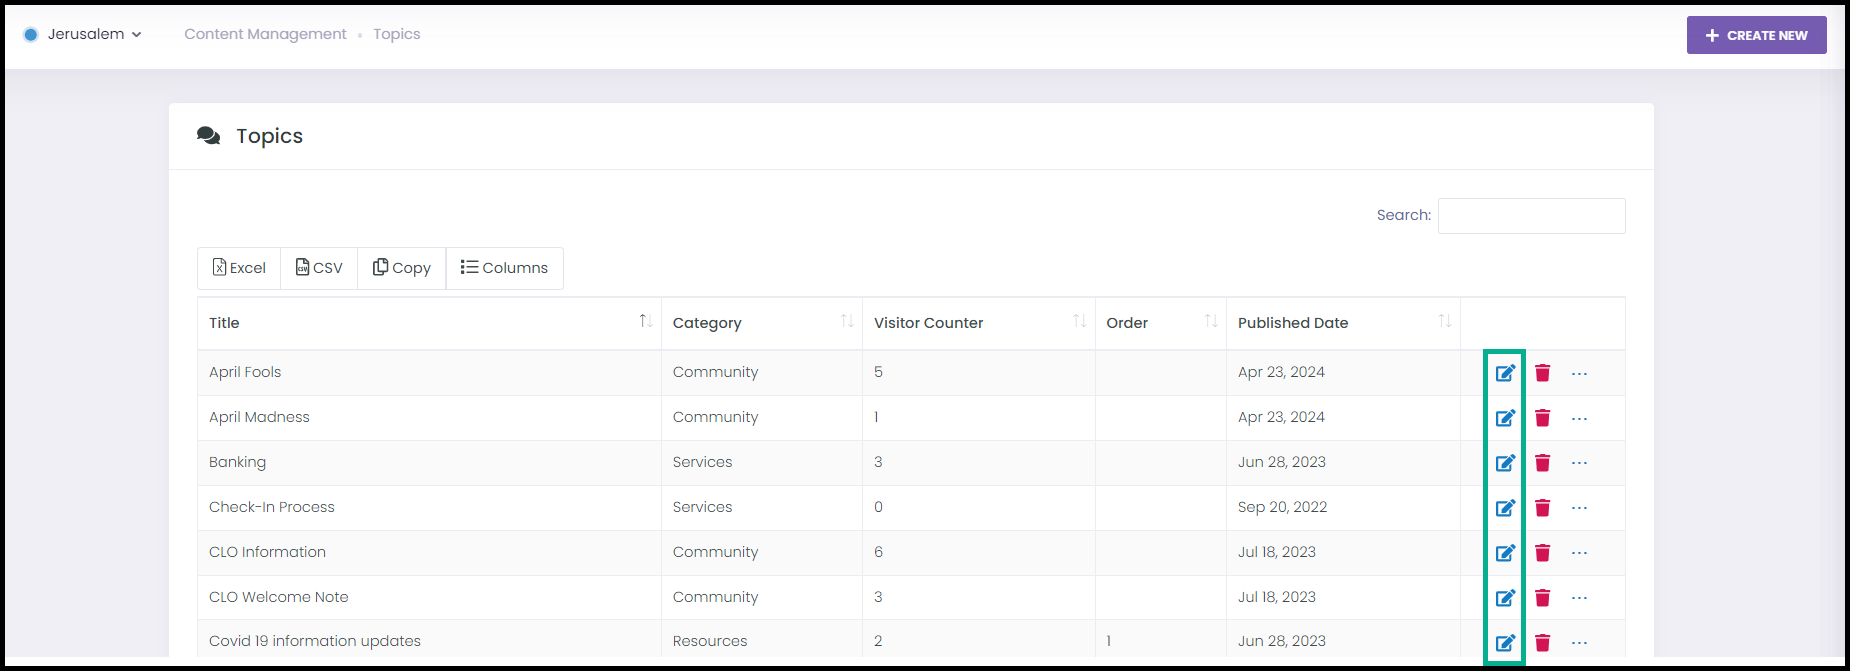The image size is (1850, 671).
Task: Delete the Banking topic
Action: [1542, 463]
